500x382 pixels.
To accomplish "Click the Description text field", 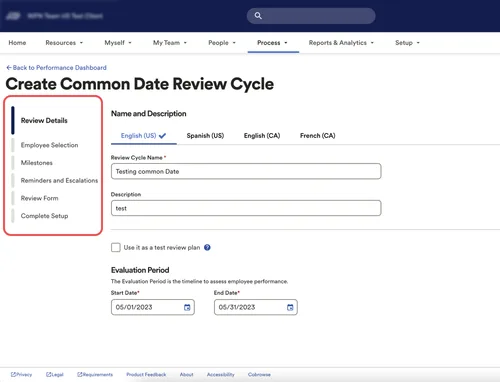I will tap(246, 208).
